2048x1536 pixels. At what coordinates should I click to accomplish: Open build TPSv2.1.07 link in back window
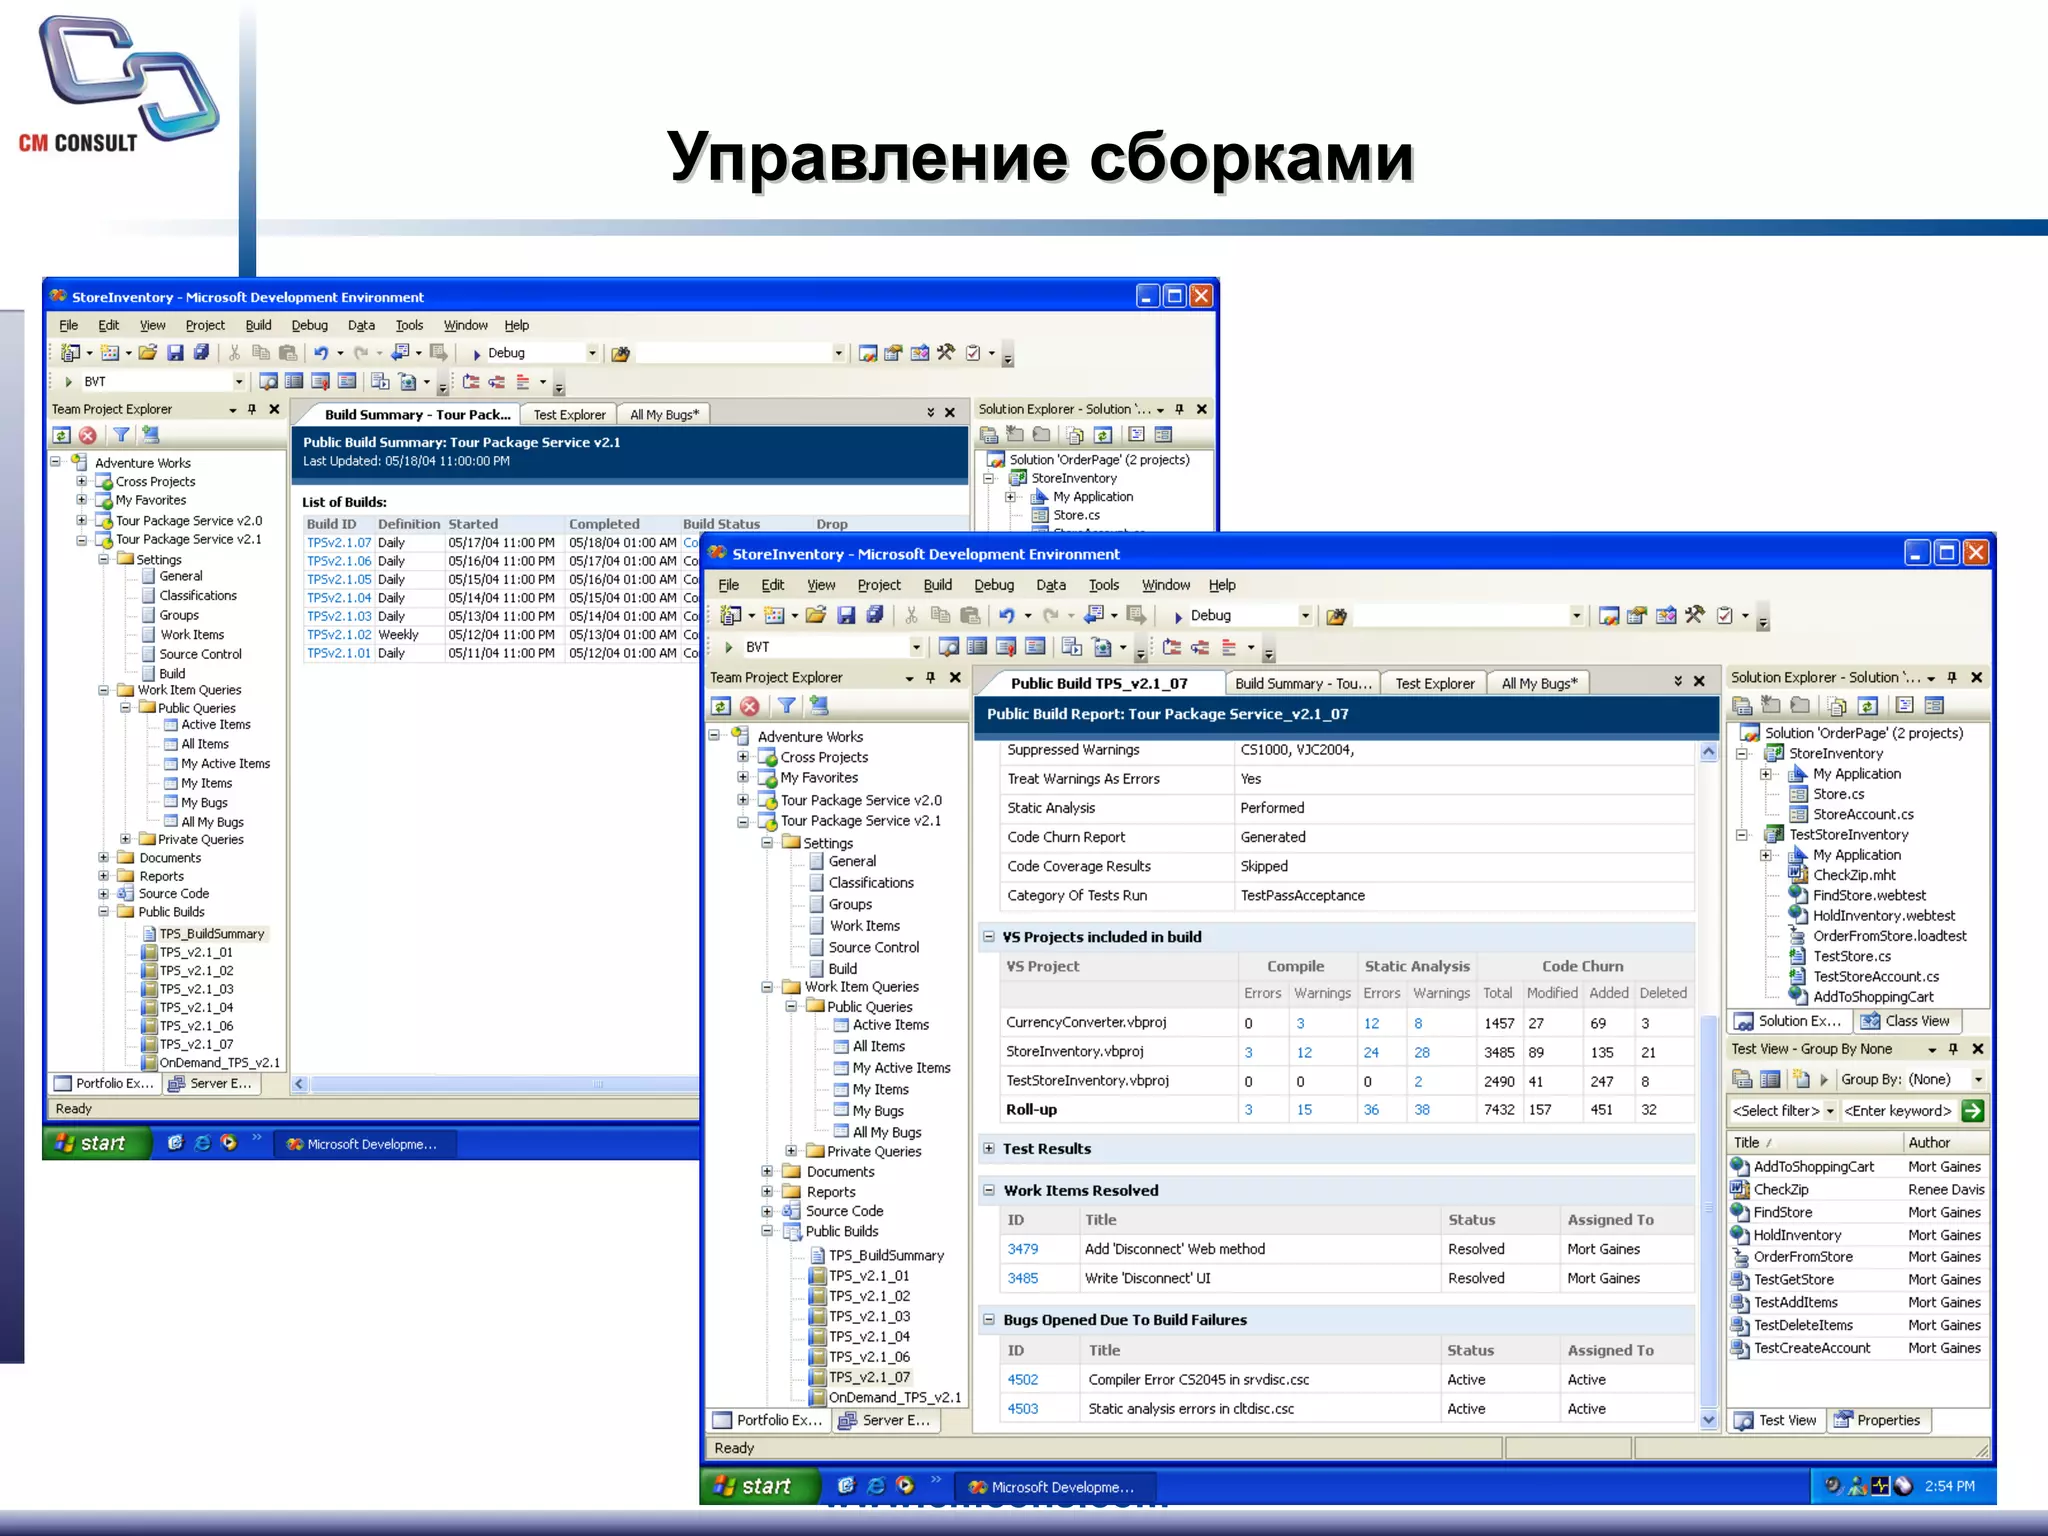pyautogui.click(x=339, y=543)
